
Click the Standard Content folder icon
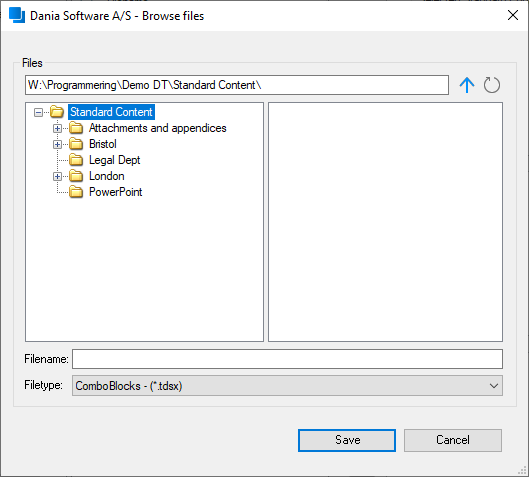pyautogui.click(x=57, y=112)
